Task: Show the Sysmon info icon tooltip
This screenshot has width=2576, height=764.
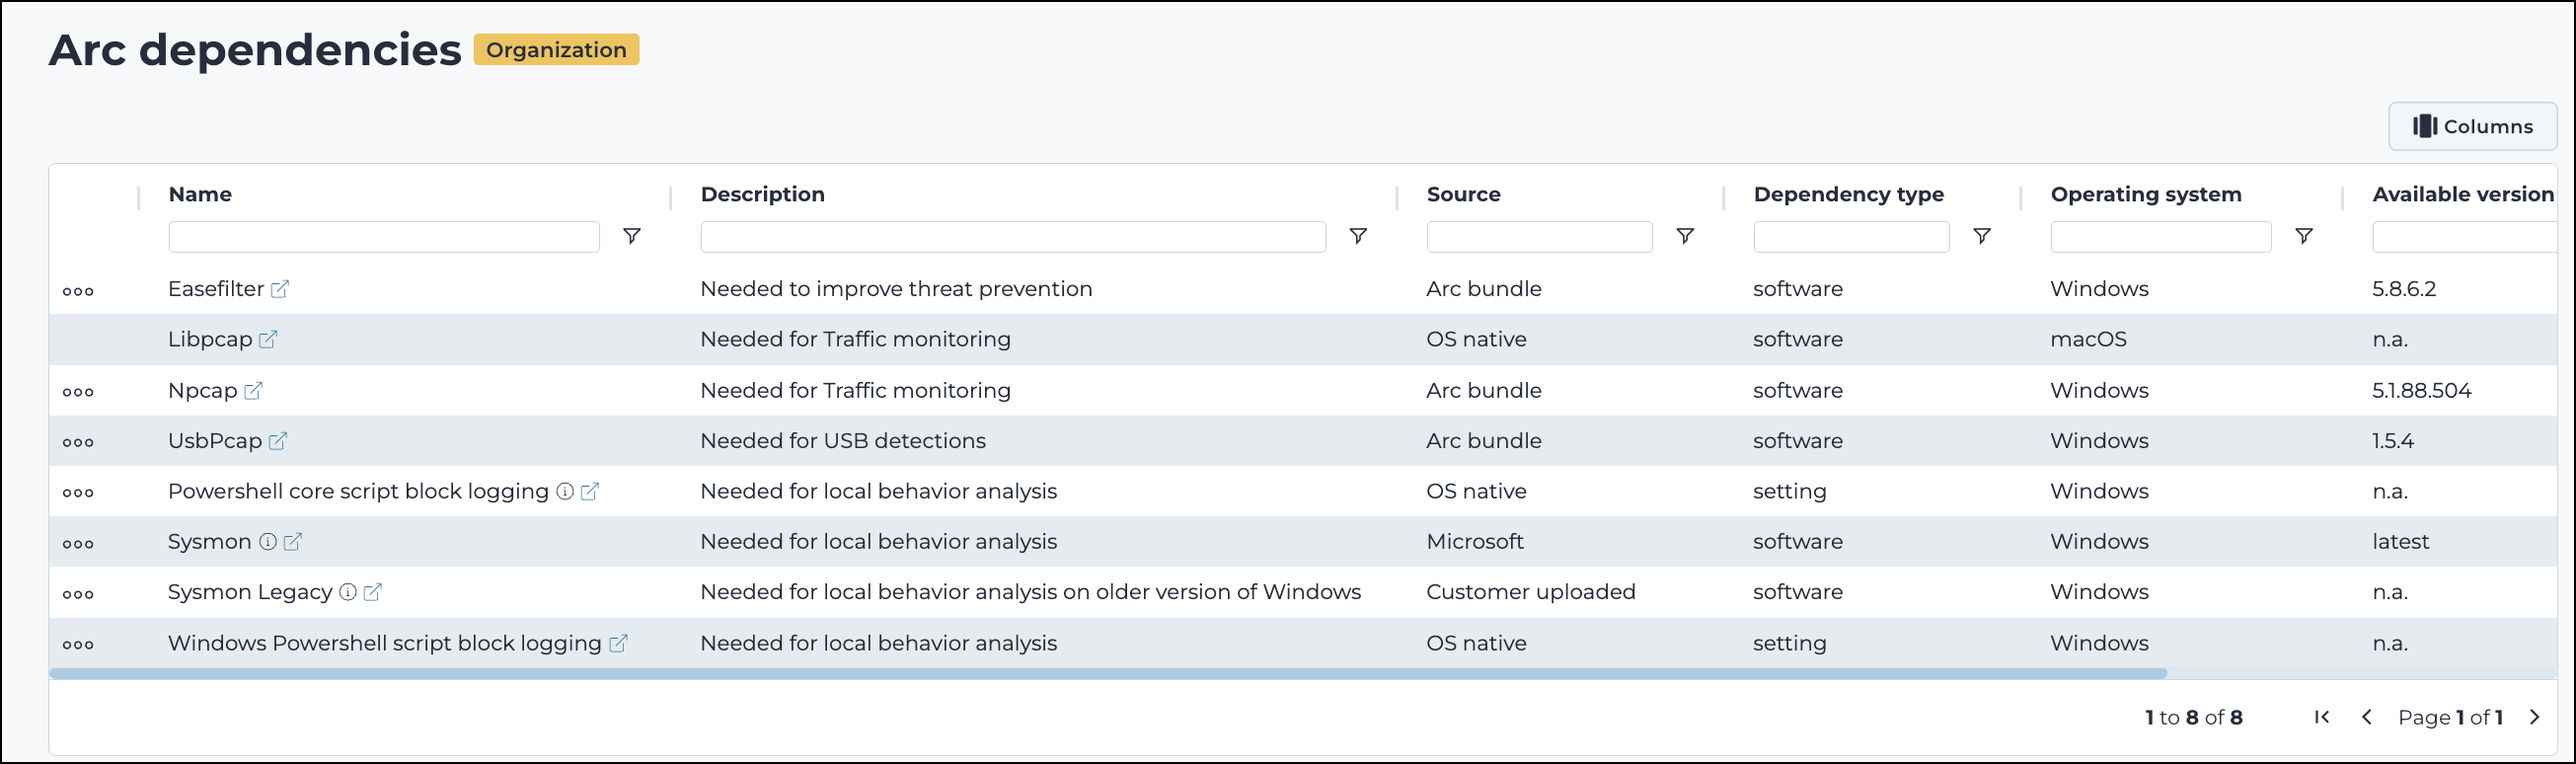Action: tap(268, 541)
